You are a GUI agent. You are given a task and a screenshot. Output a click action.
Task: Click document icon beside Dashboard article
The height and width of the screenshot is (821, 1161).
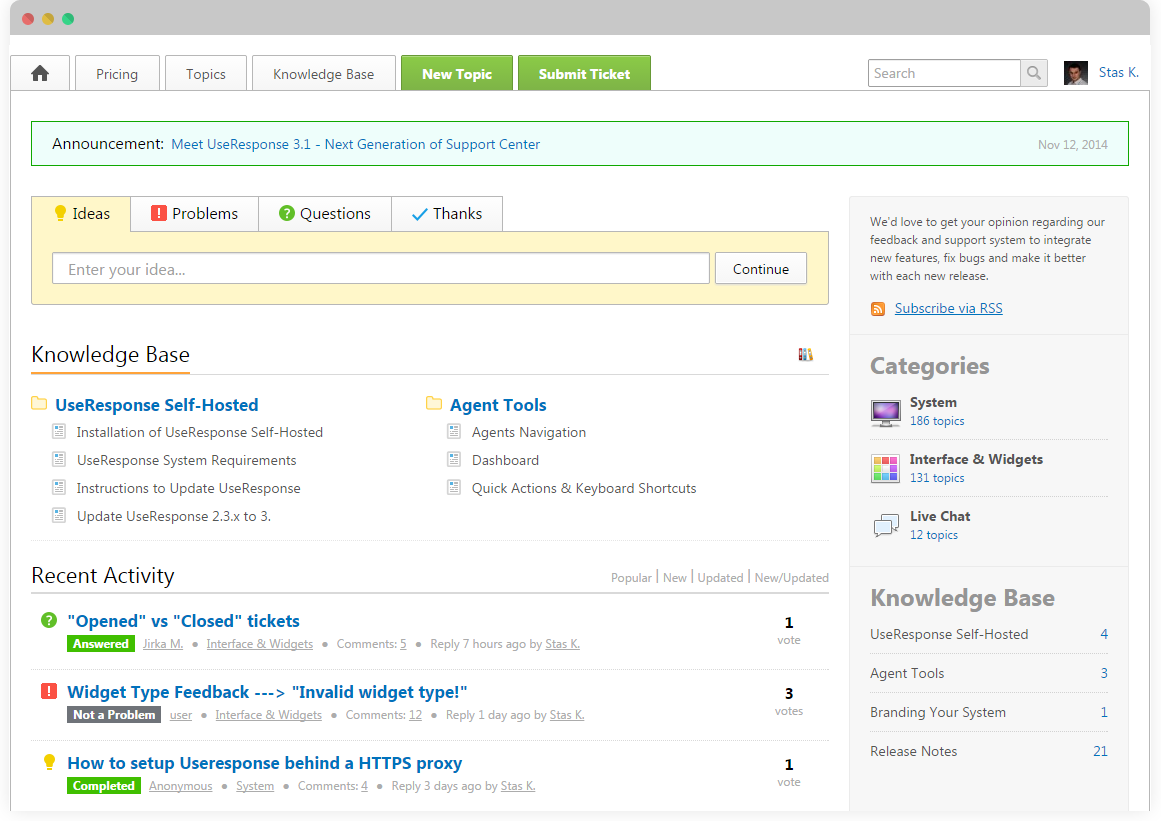point(454,460)
